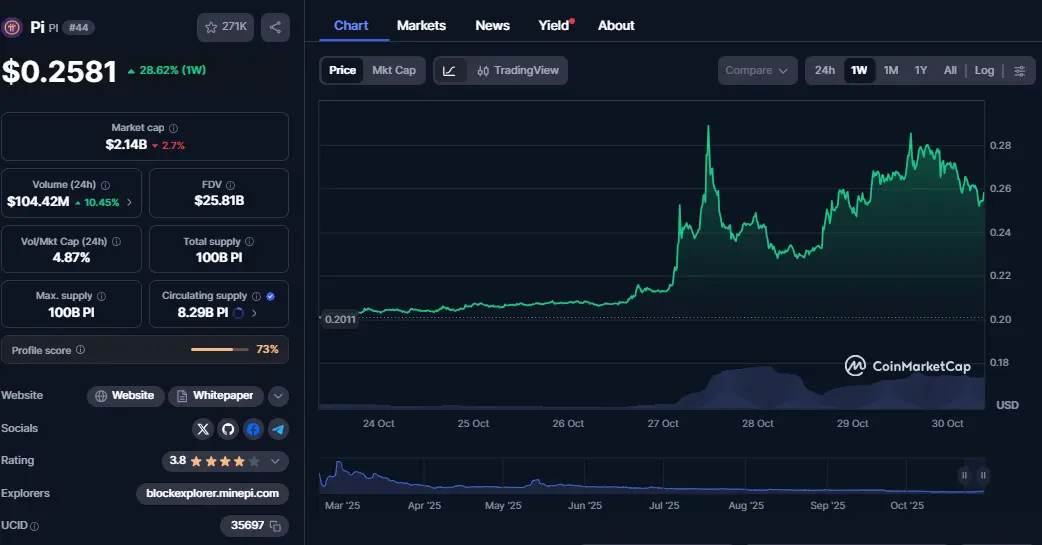
Task: Expand more website links chevron
Action: pyautogui.click(x=278, y=396)
